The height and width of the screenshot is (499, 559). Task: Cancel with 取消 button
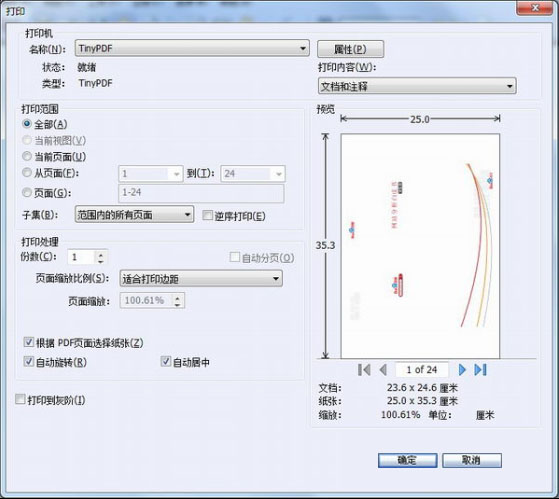point(472,460)
